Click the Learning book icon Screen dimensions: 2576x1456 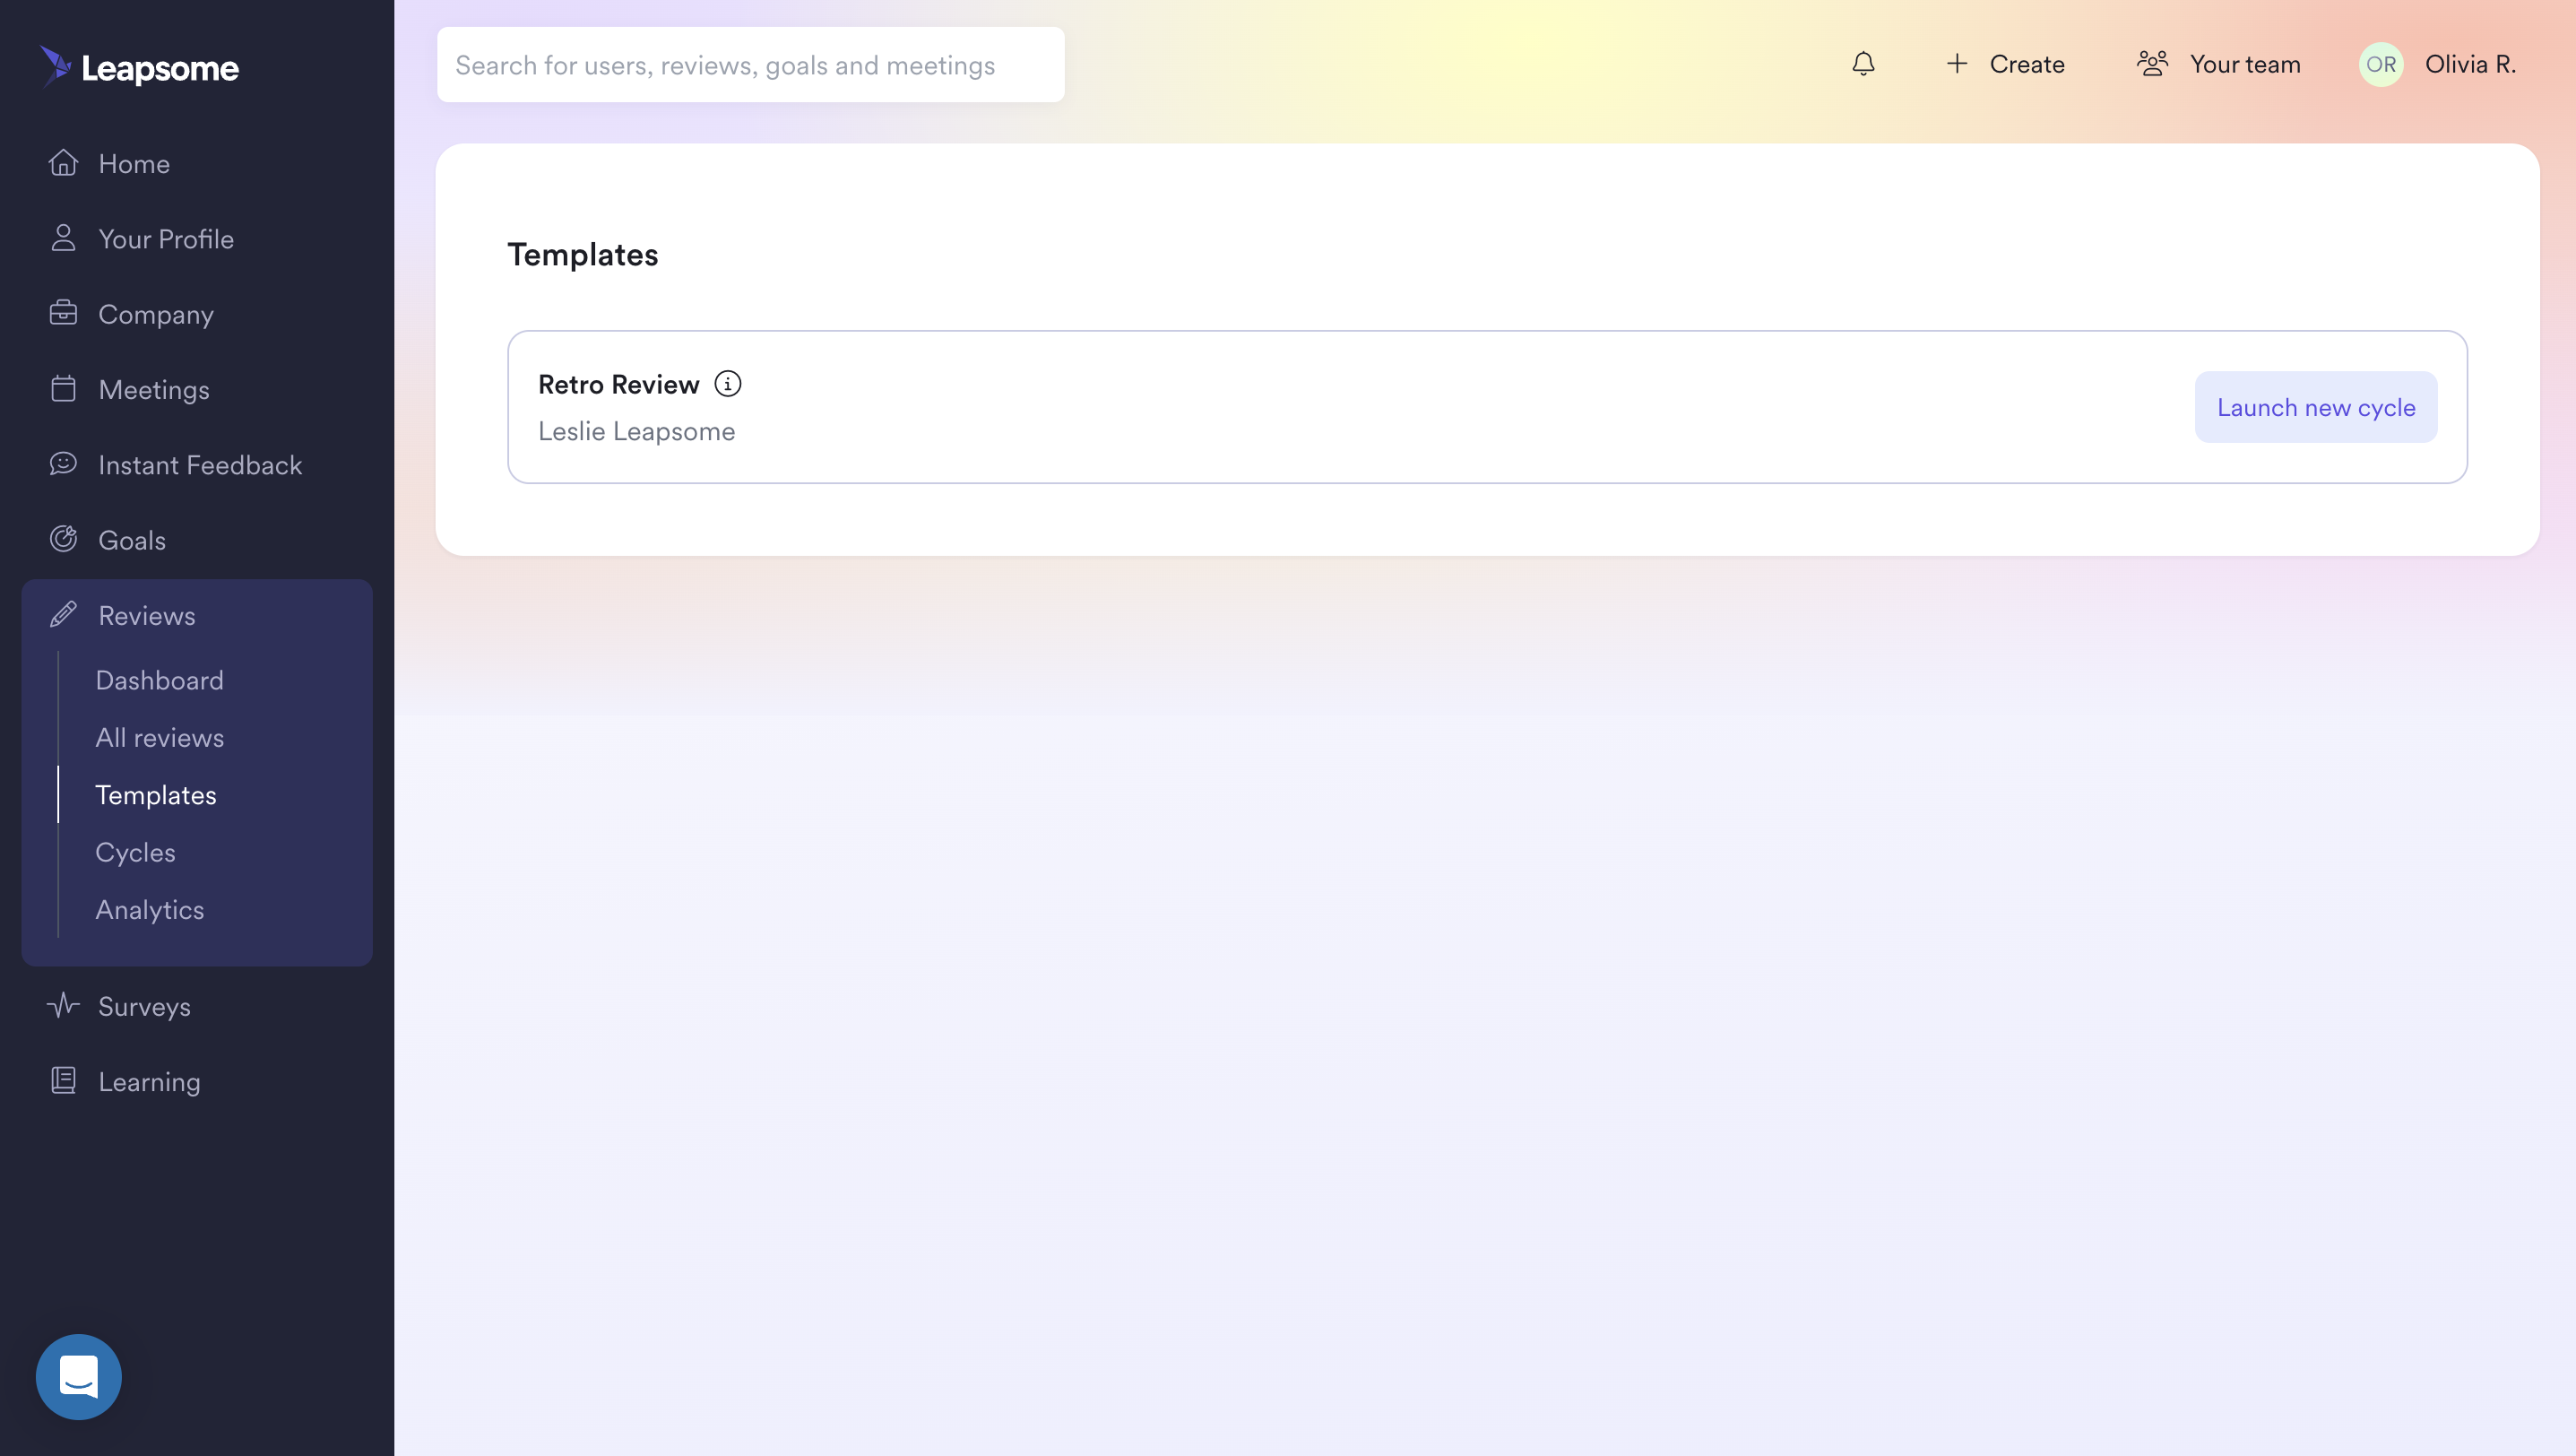click(x=63, y=1081)
